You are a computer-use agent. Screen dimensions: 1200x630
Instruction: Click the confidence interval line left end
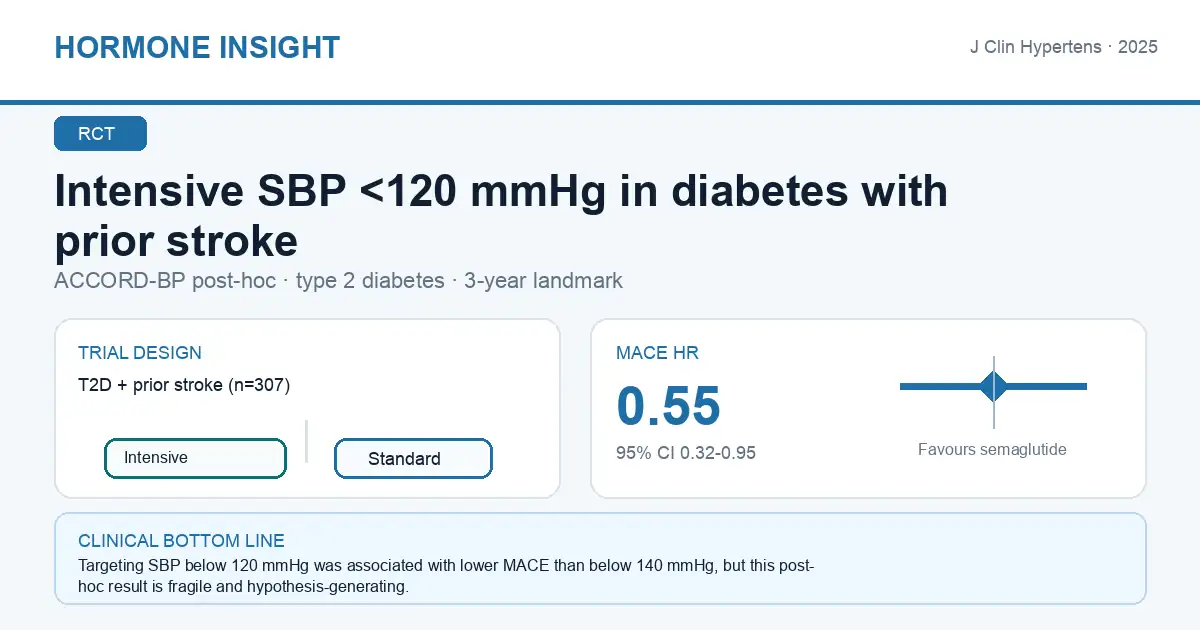point(904,386)
